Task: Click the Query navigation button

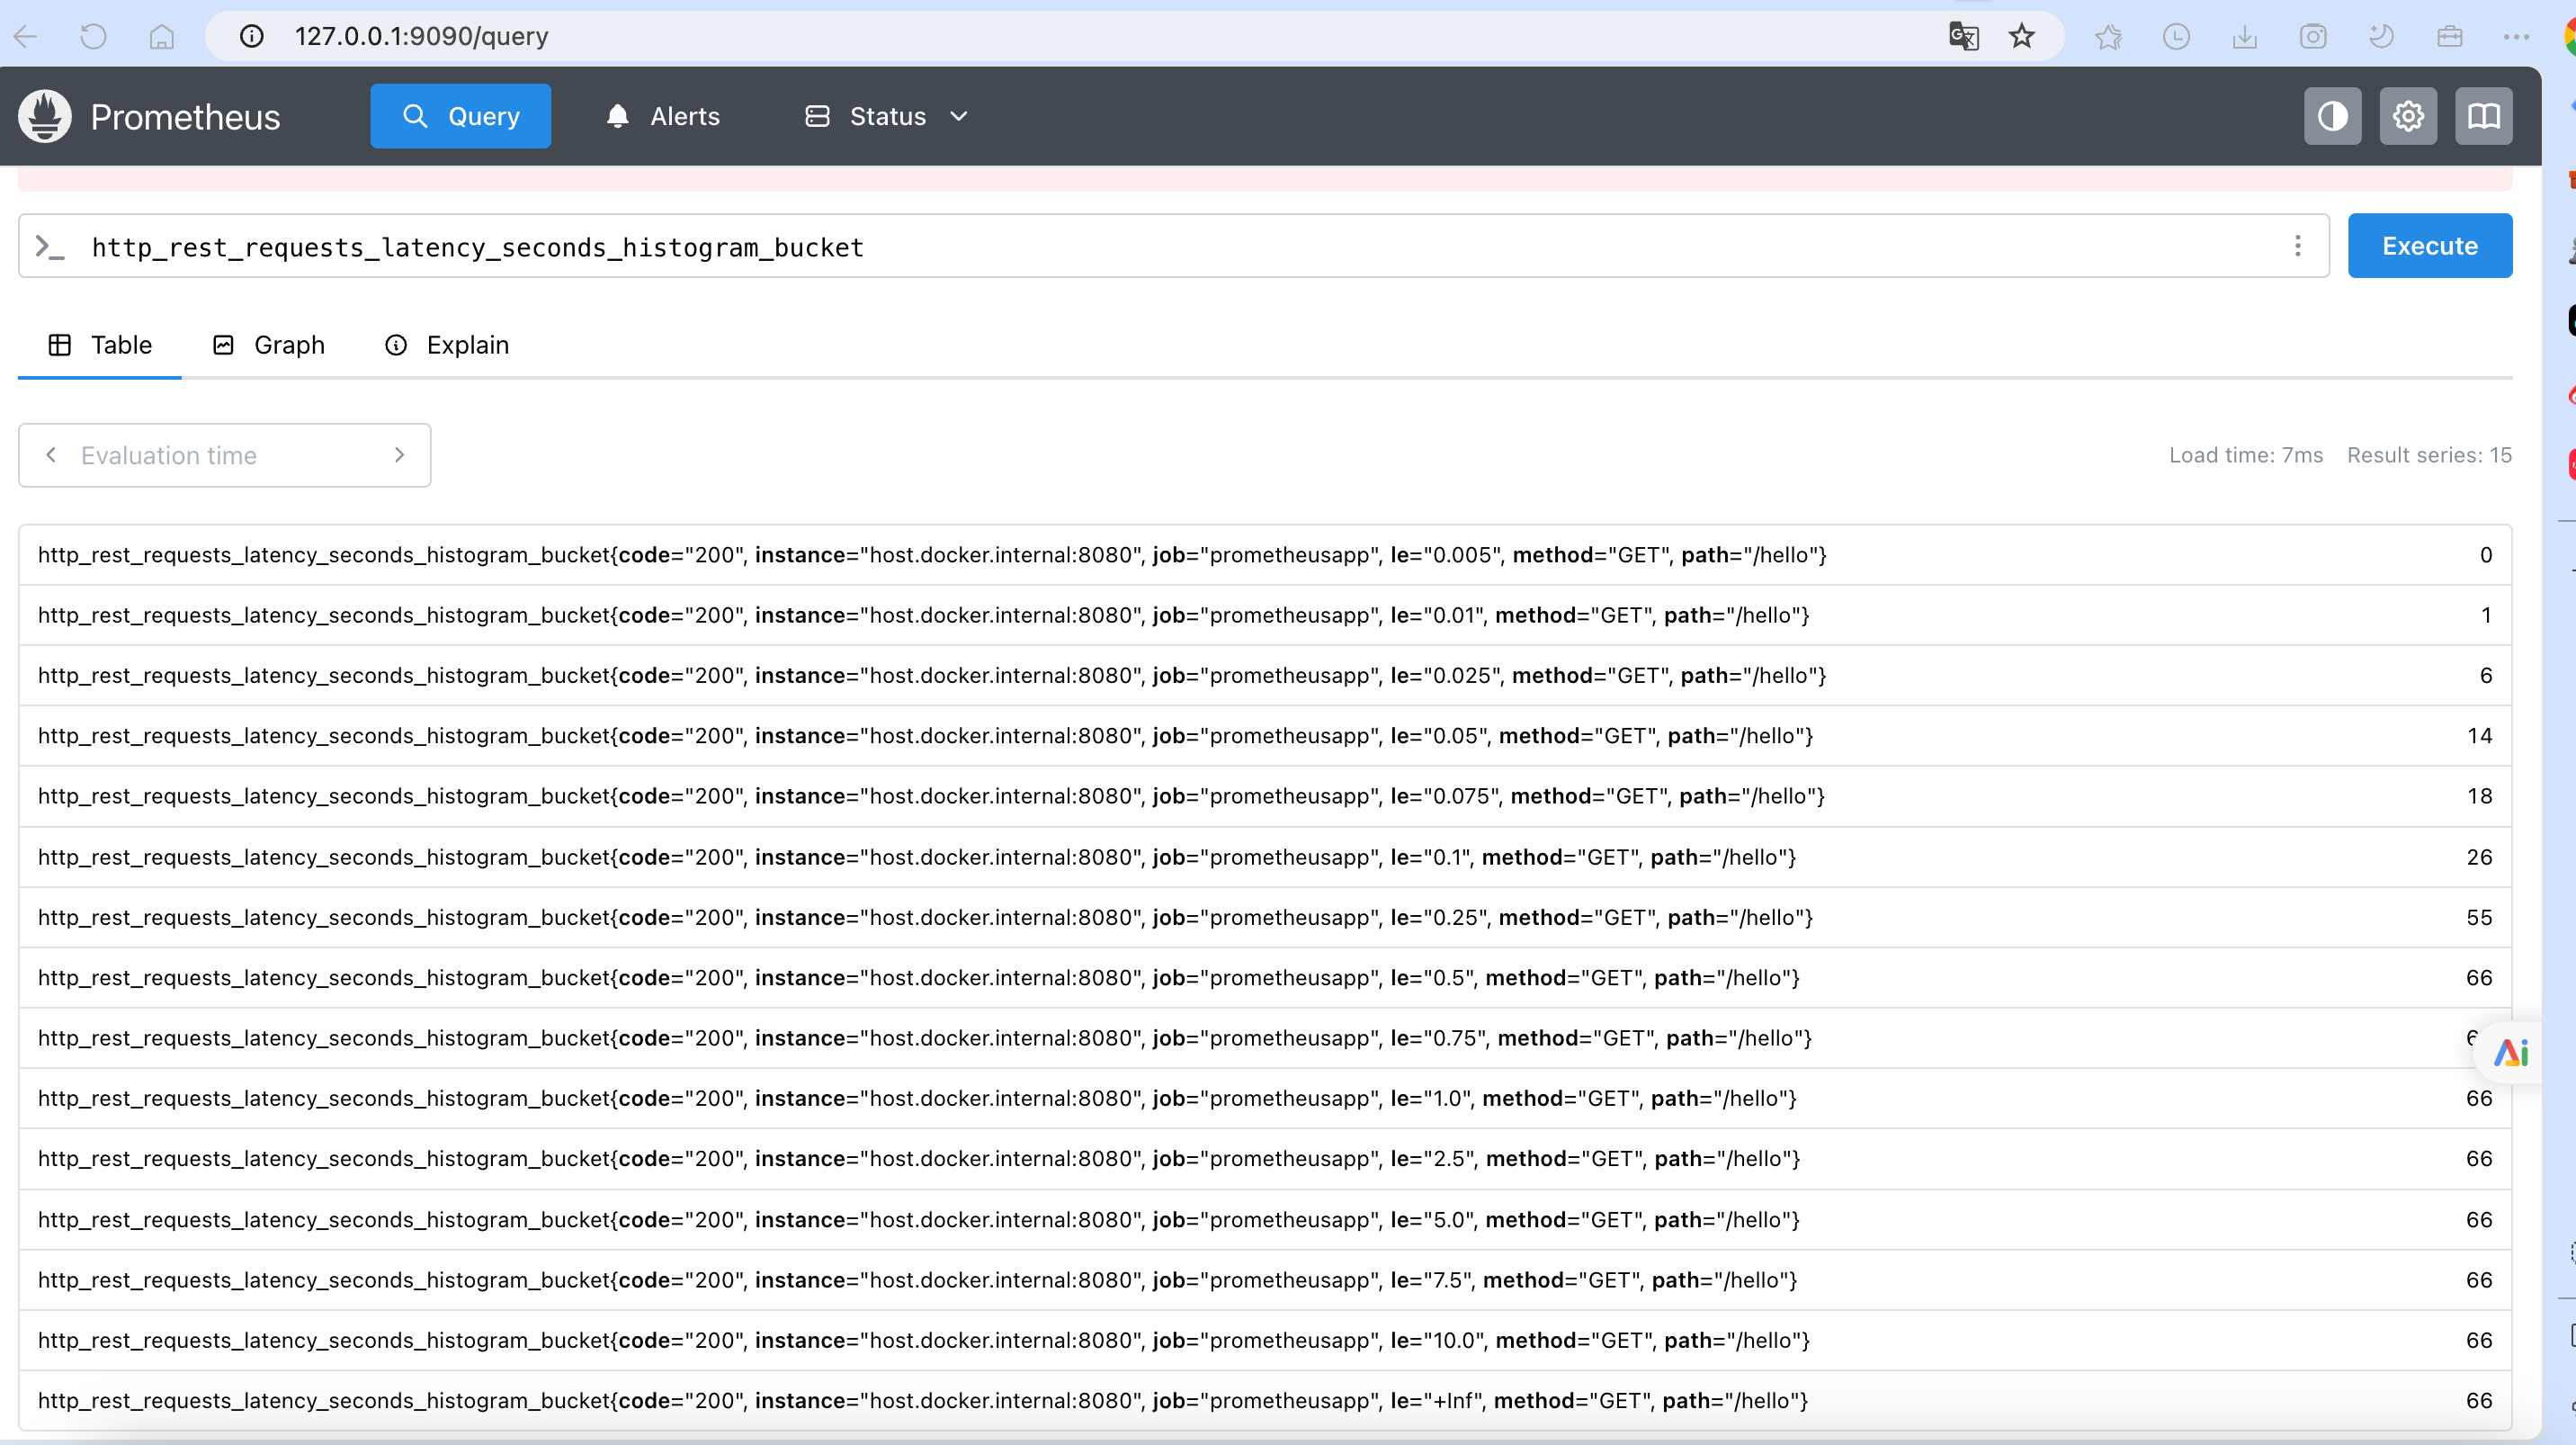Action: 460,117
